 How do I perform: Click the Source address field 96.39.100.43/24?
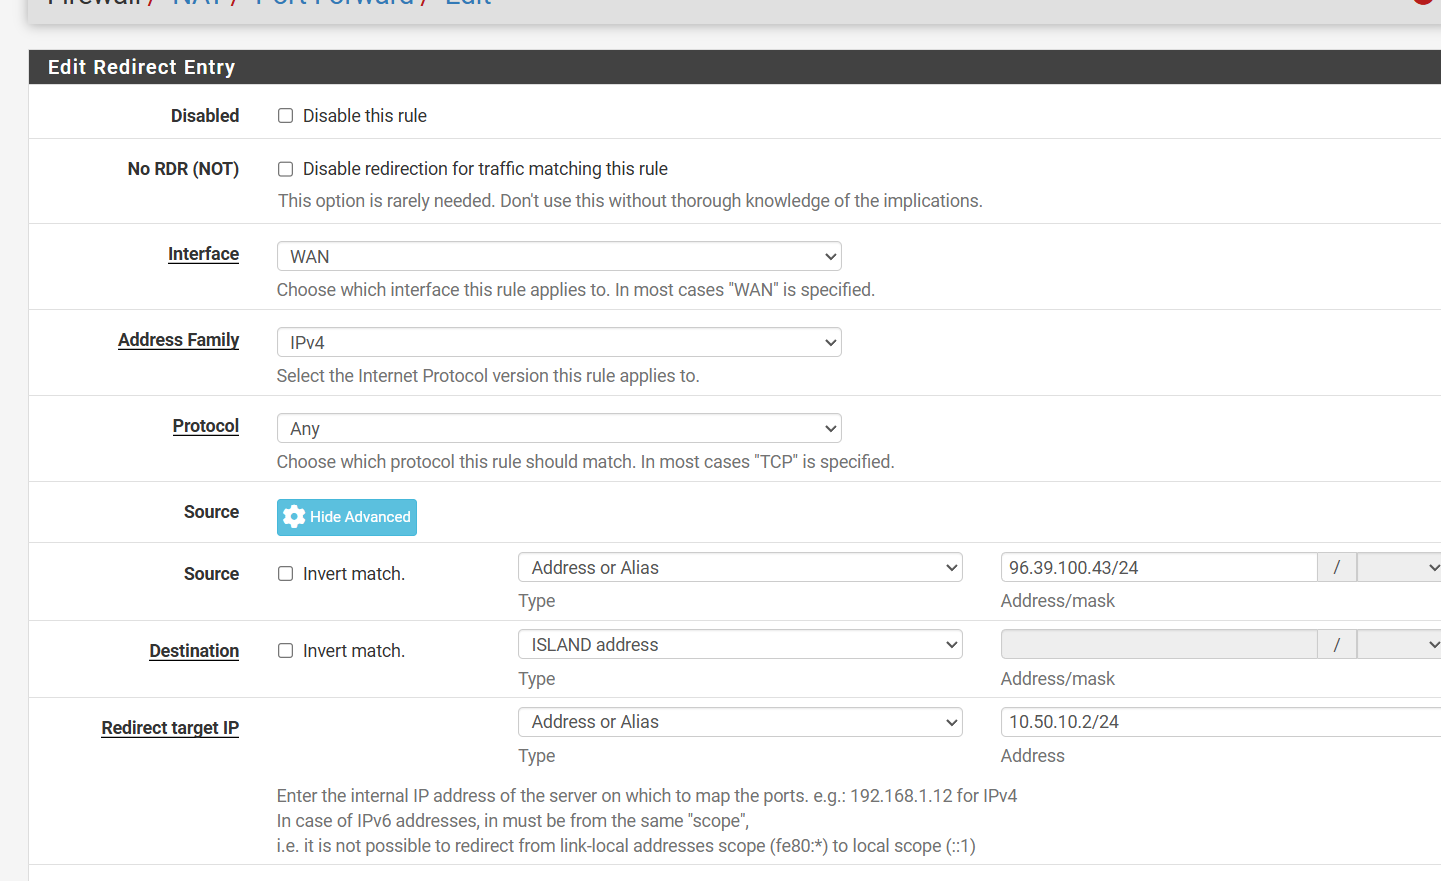tap(1158, 568)
